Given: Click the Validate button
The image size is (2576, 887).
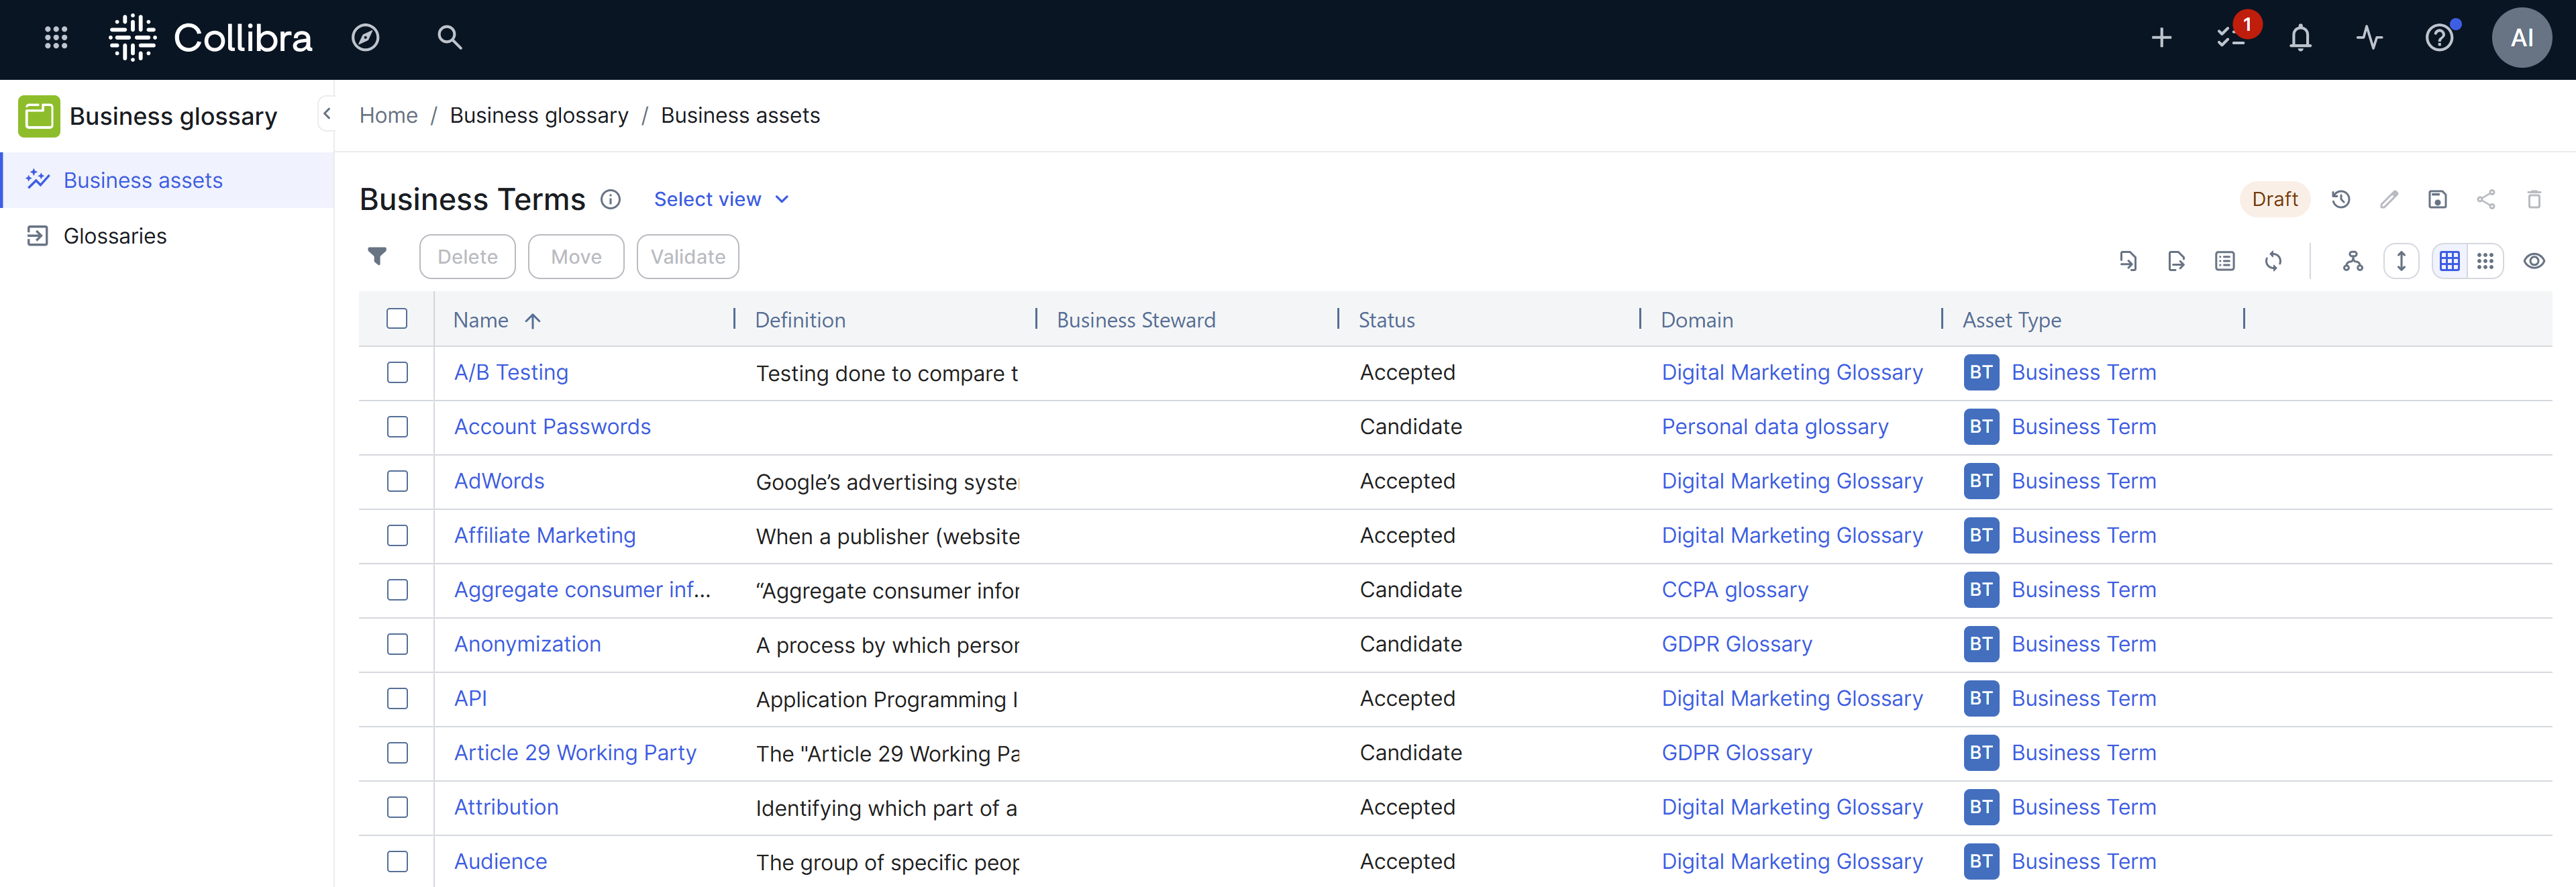Looking at the screenshot, I should 688,257.
